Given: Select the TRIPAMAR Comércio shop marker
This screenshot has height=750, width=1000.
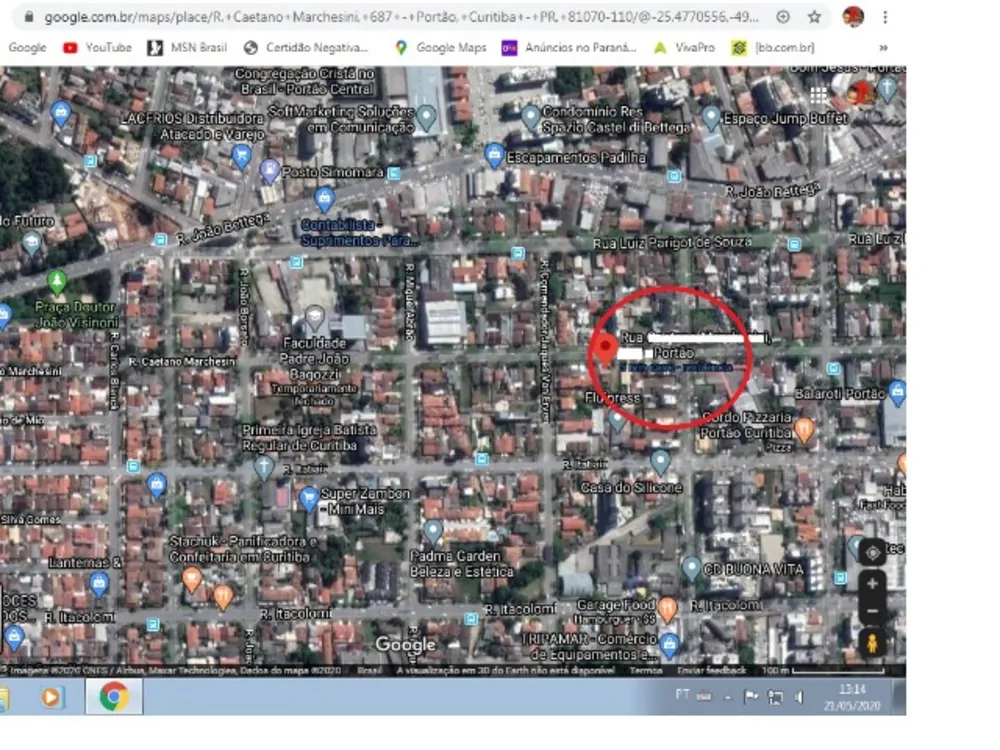Looking at the screenshot, I should [x=669, y=646].
